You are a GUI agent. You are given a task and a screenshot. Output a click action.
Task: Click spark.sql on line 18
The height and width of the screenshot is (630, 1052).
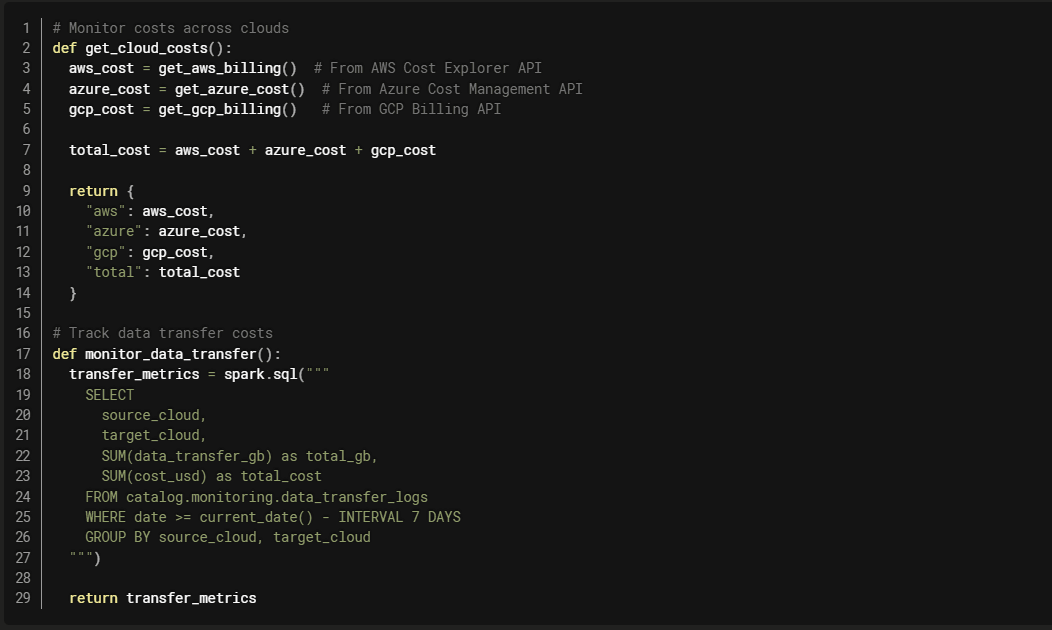260,374
